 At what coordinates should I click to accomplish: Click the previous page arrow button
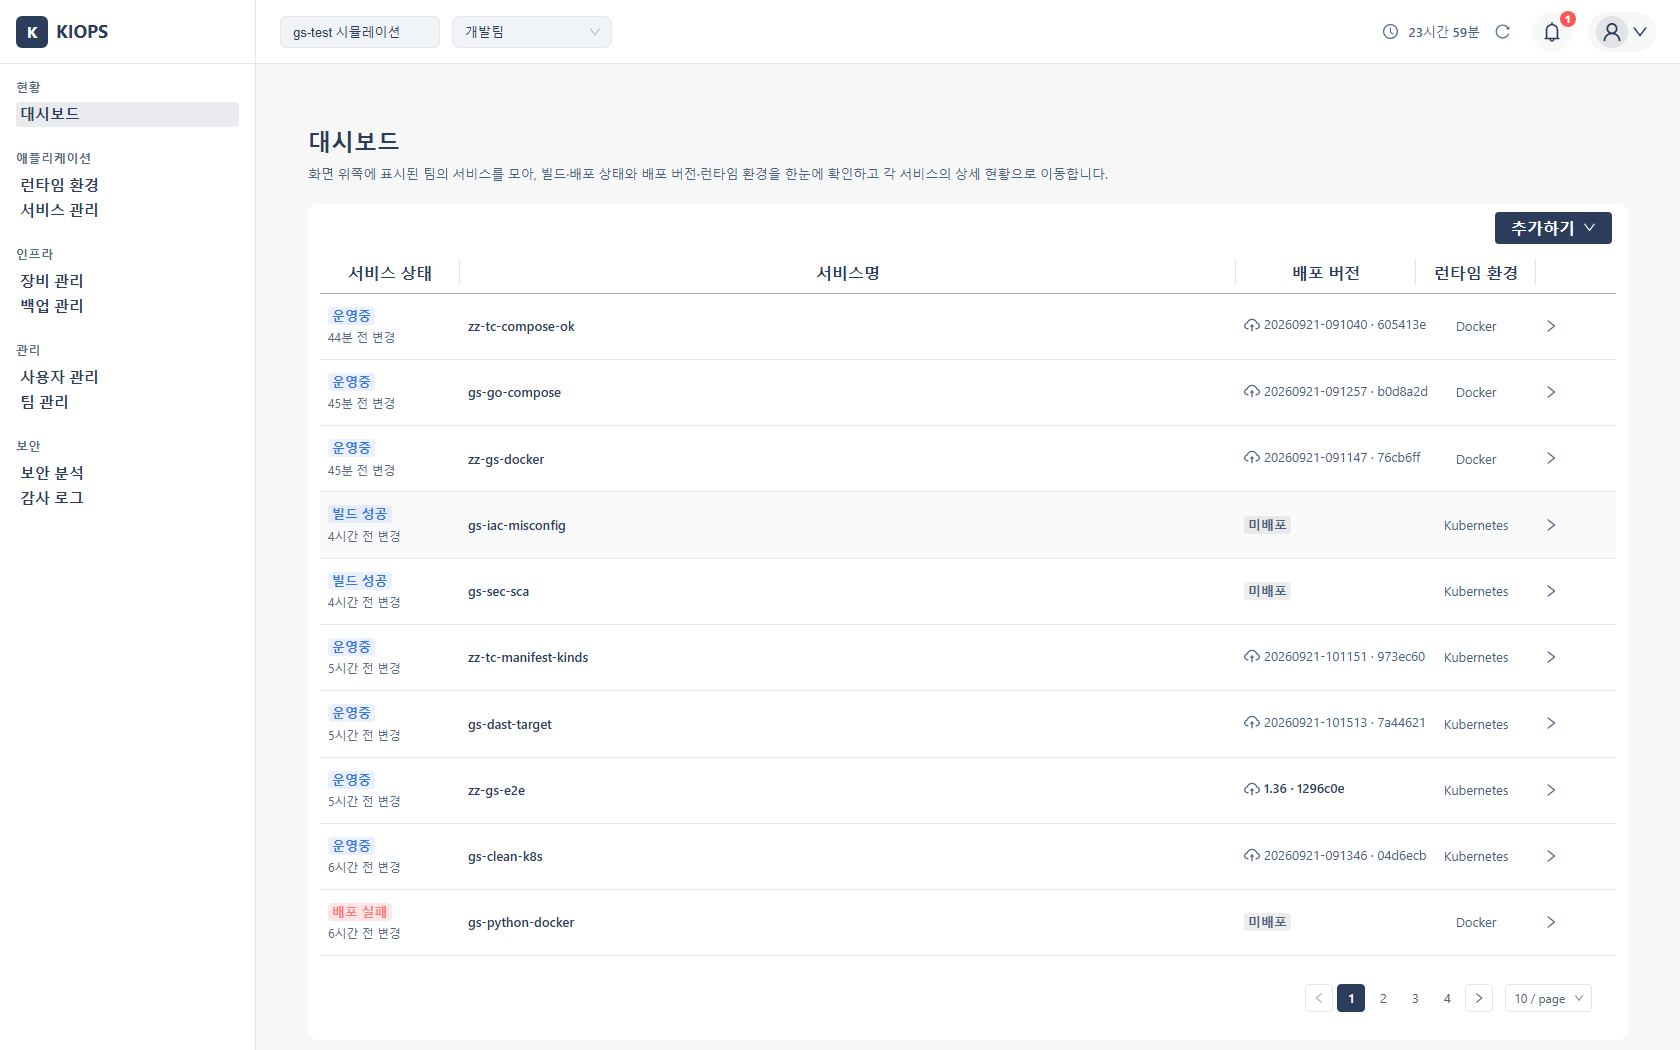point(1319,998)
